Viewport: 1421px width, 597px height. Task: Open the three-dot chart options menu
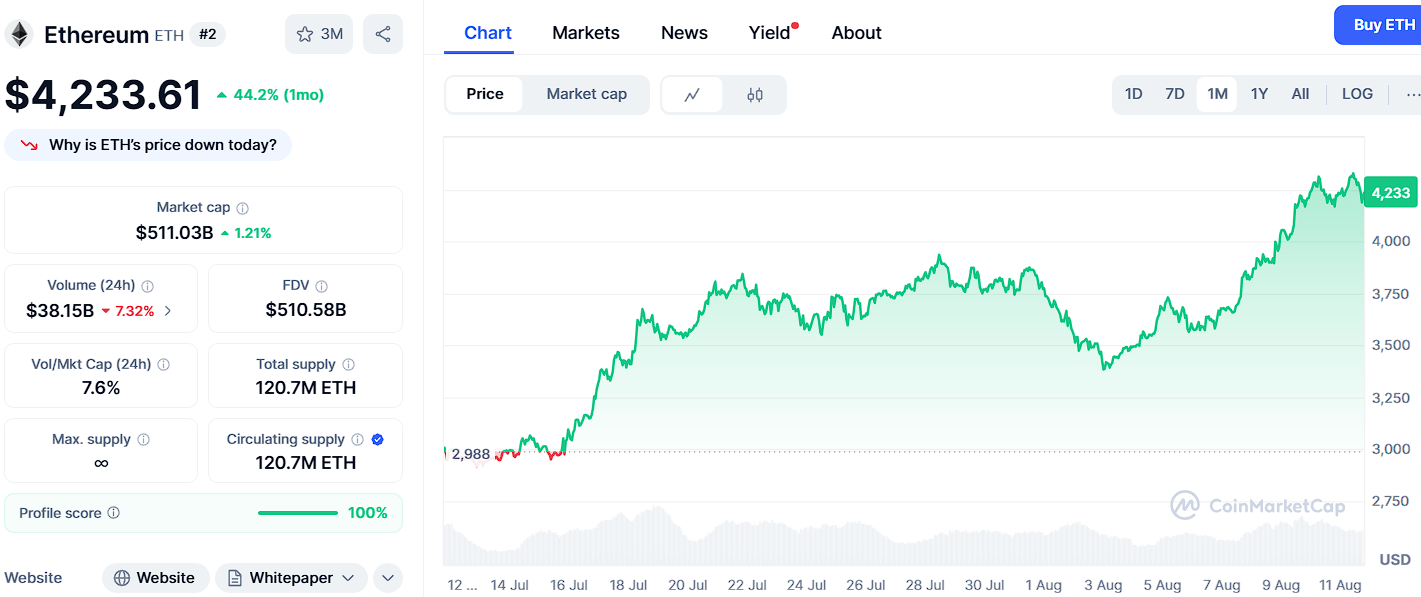click(1411, 95)
